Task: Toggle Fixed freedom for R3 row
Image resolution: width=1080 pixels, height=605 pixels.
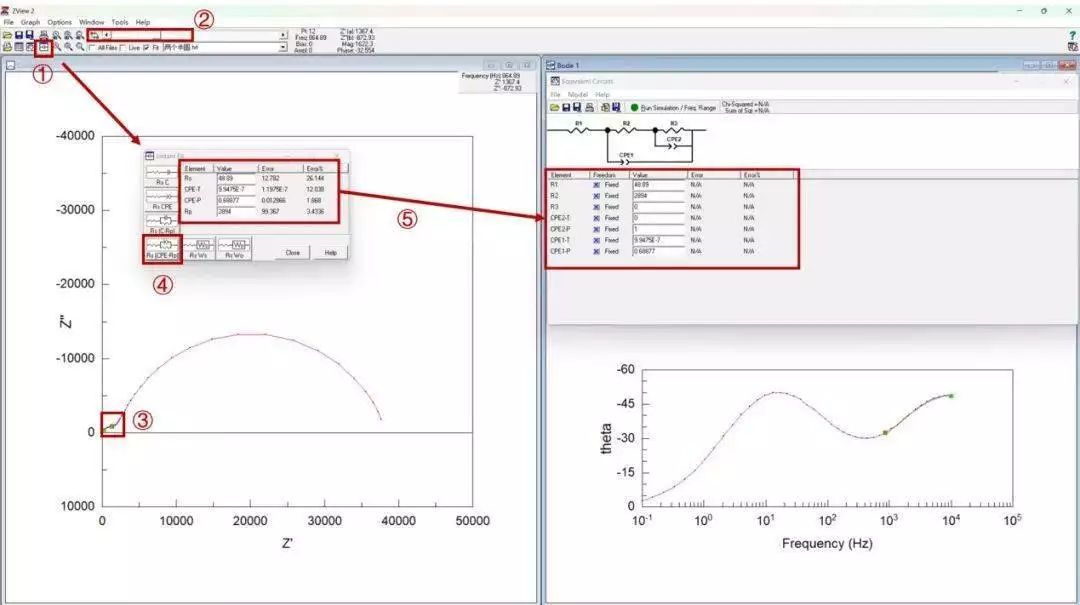Action: 596,207
